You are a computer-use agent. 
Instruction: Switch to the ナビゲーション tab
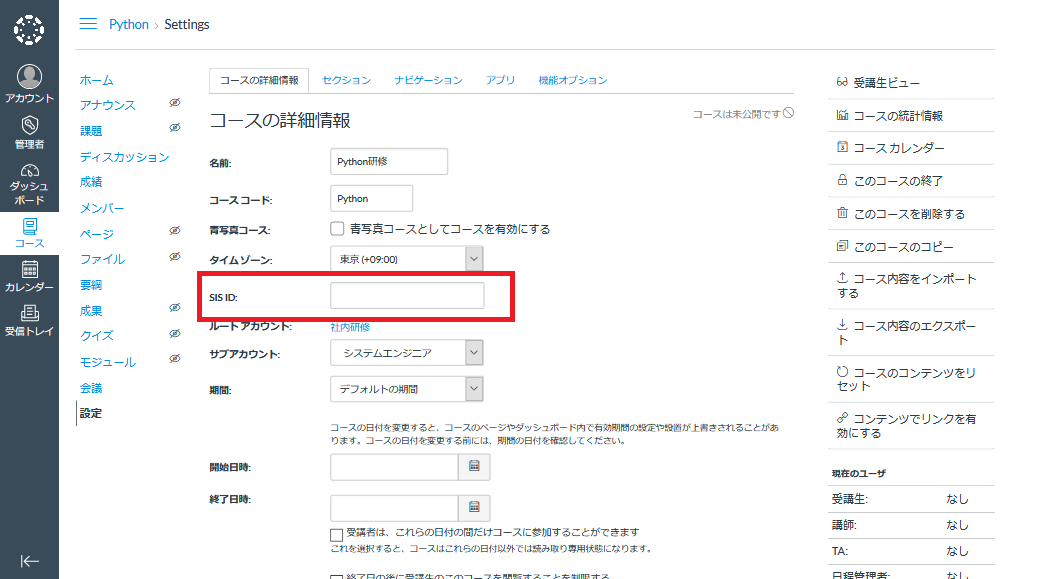pos(428,80)
